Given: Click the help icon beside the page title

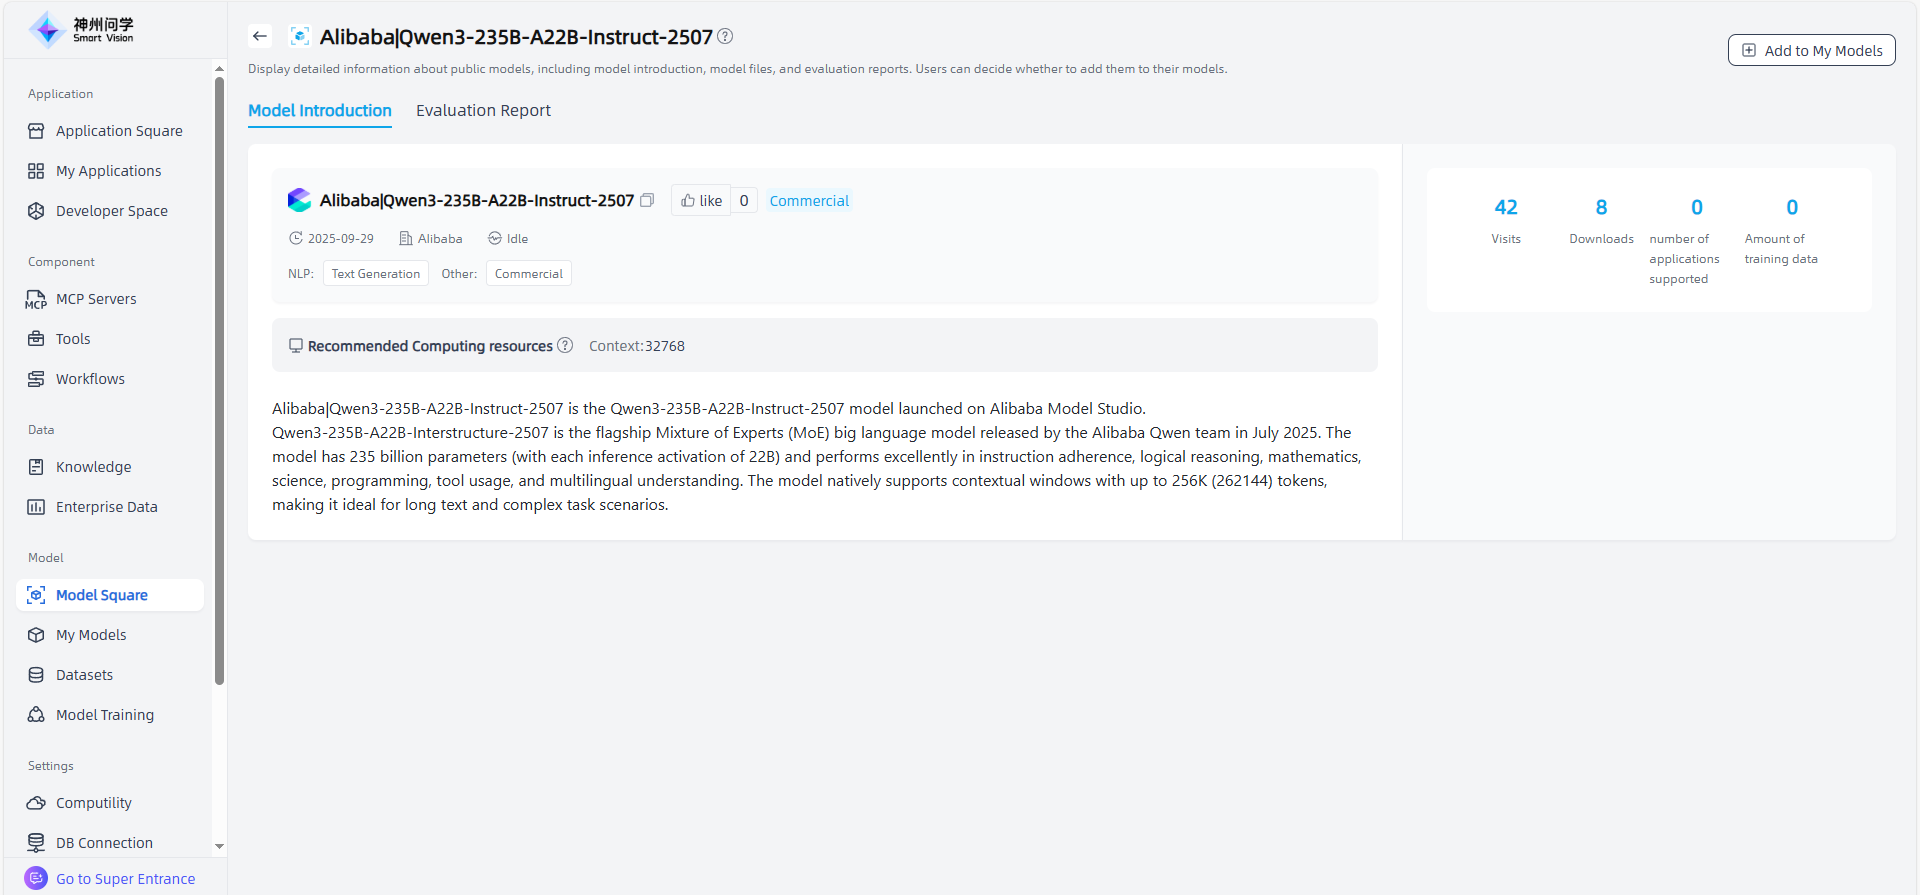Looking at the screenshot, I should point(725,37).
